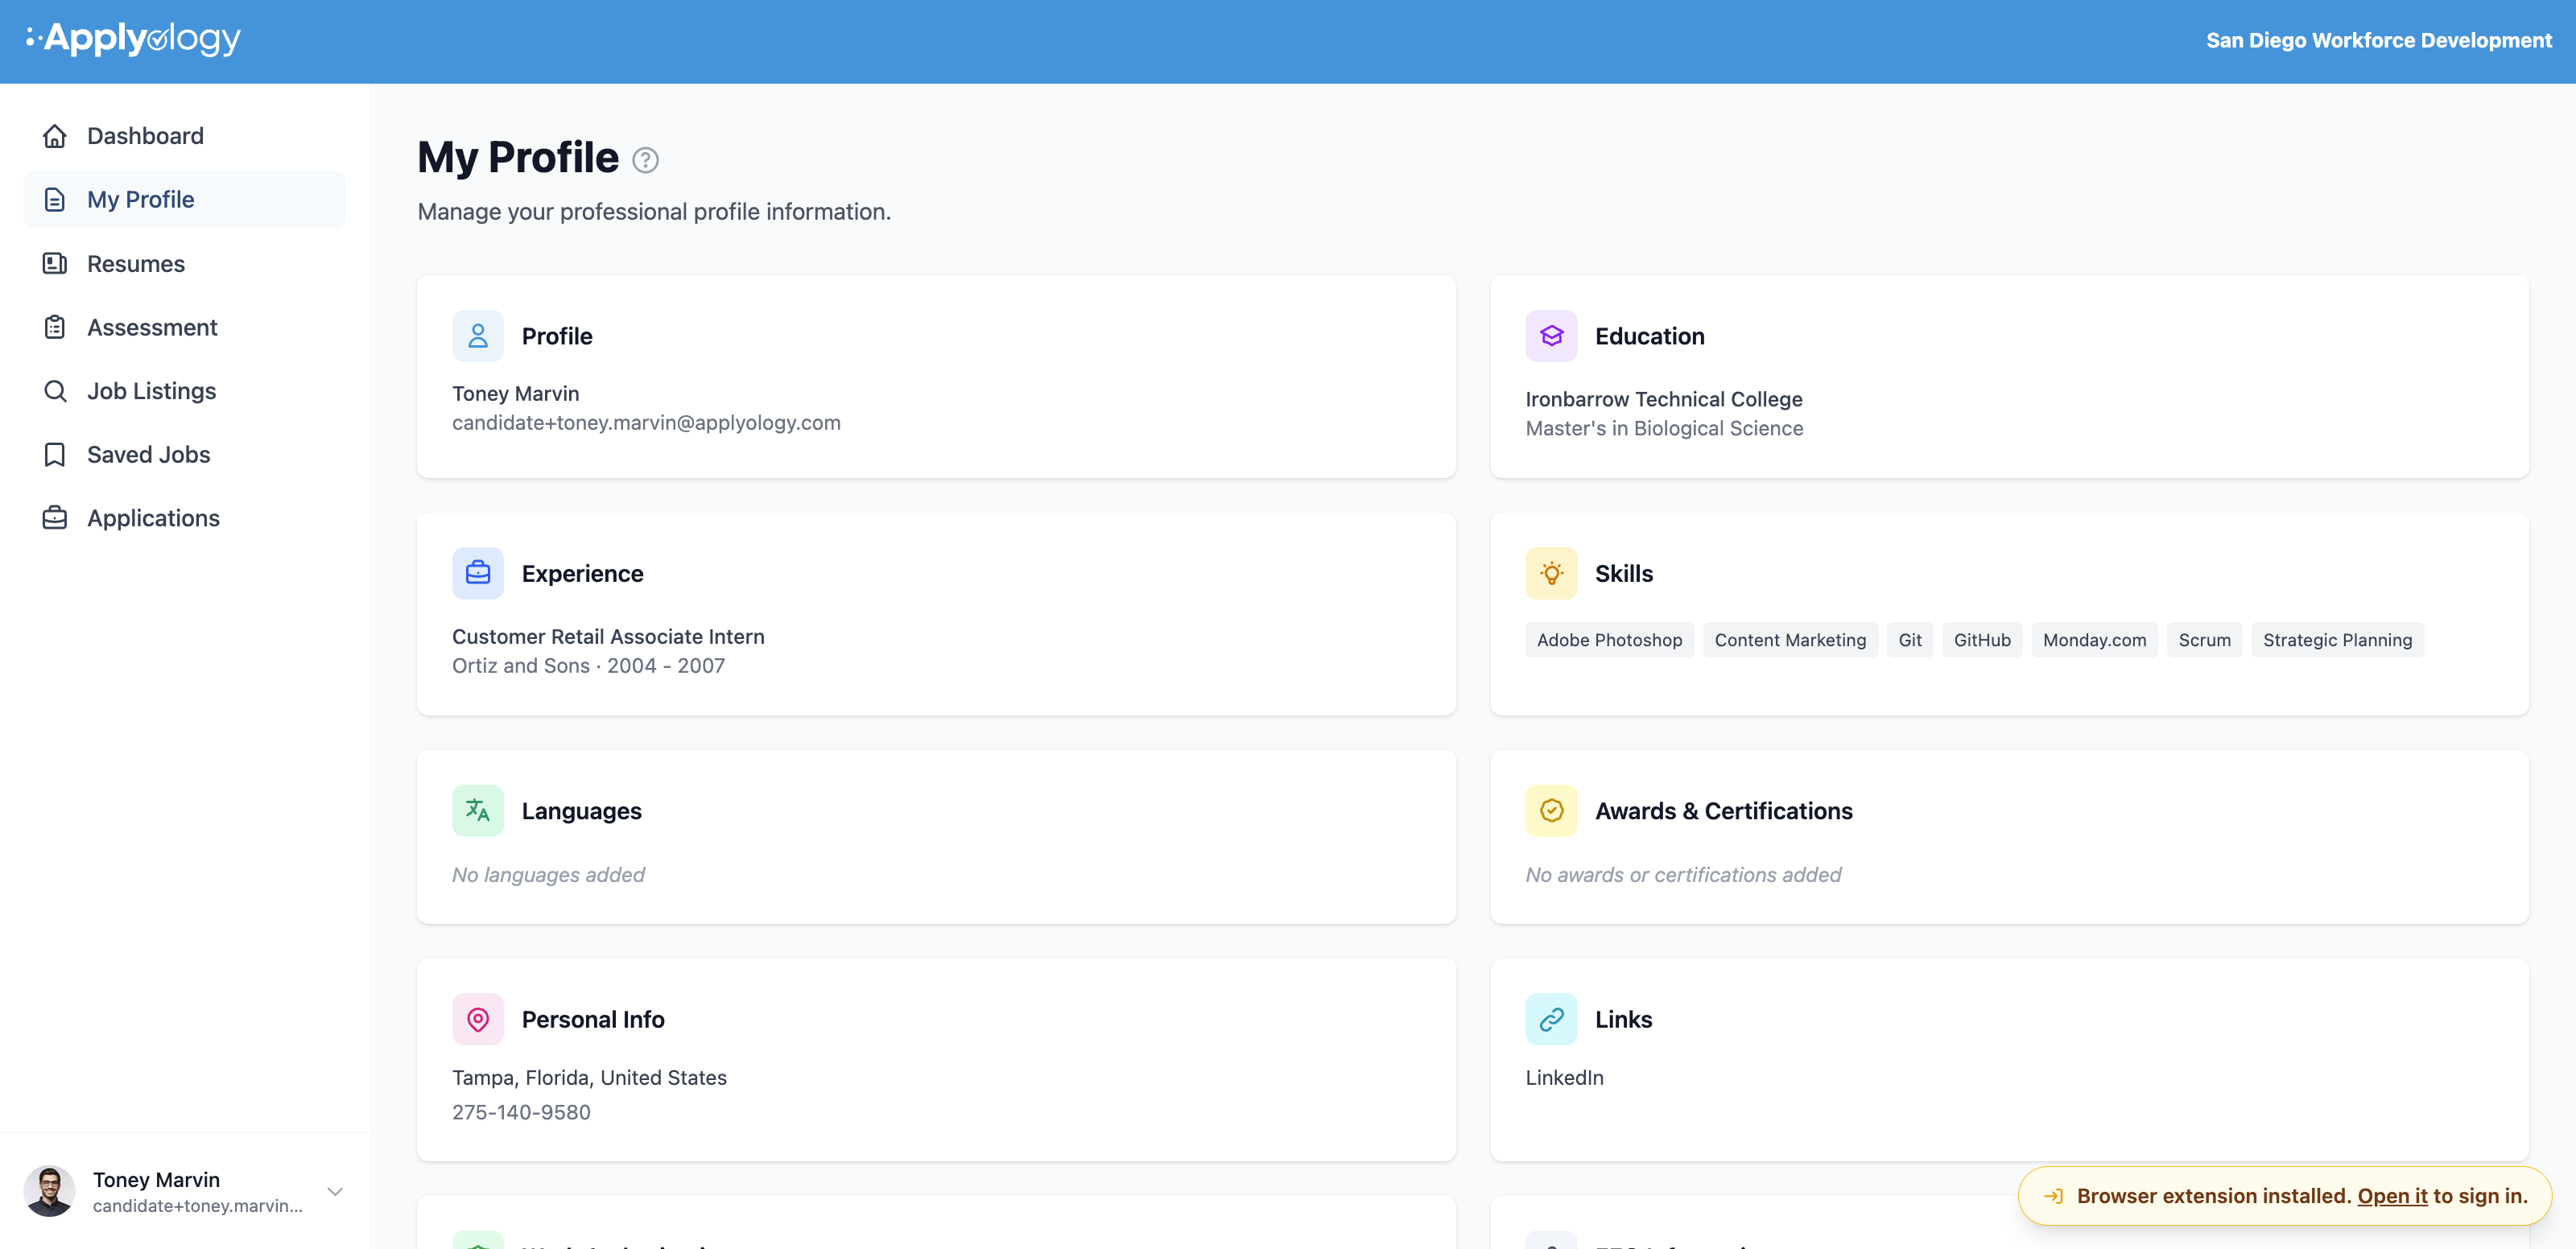Open the Applications page

pyautogui.click(x=185, y=518)
